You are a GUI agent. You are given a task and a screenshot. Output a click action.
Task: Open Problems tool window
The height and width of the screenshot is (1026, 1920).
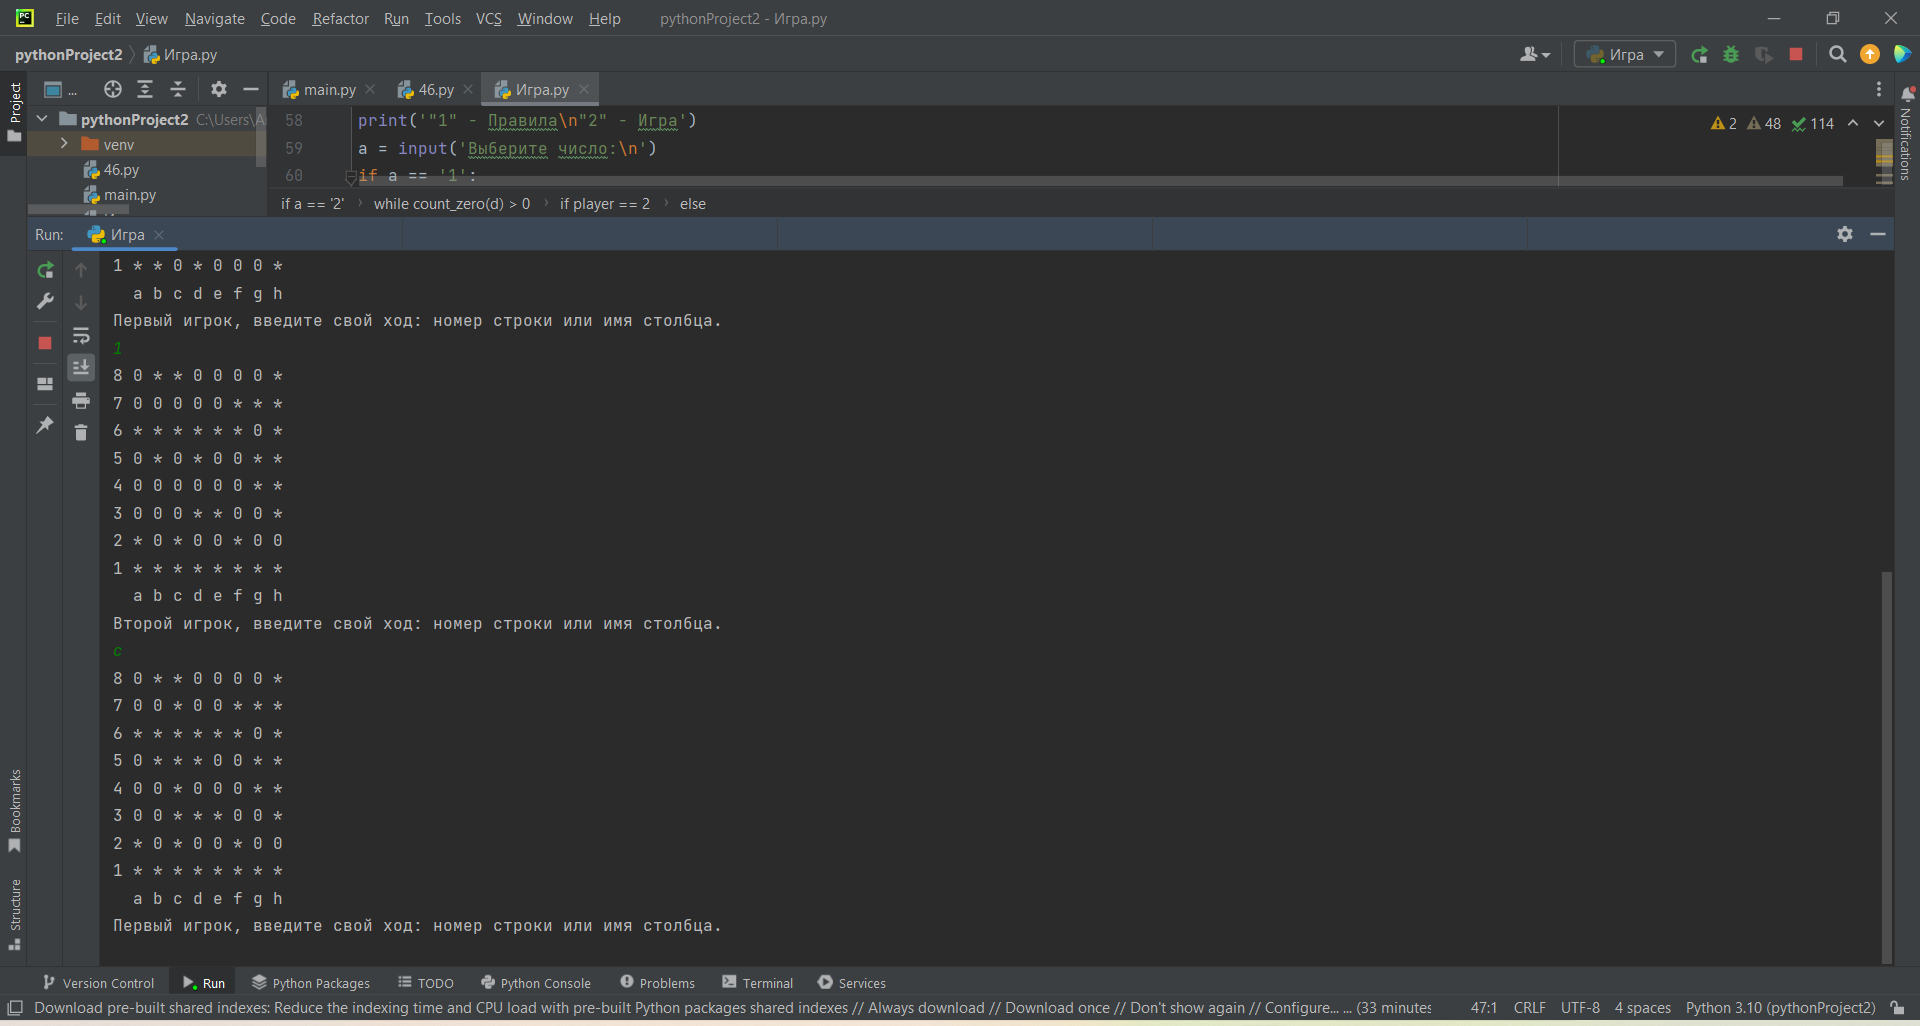pos(657,983)
